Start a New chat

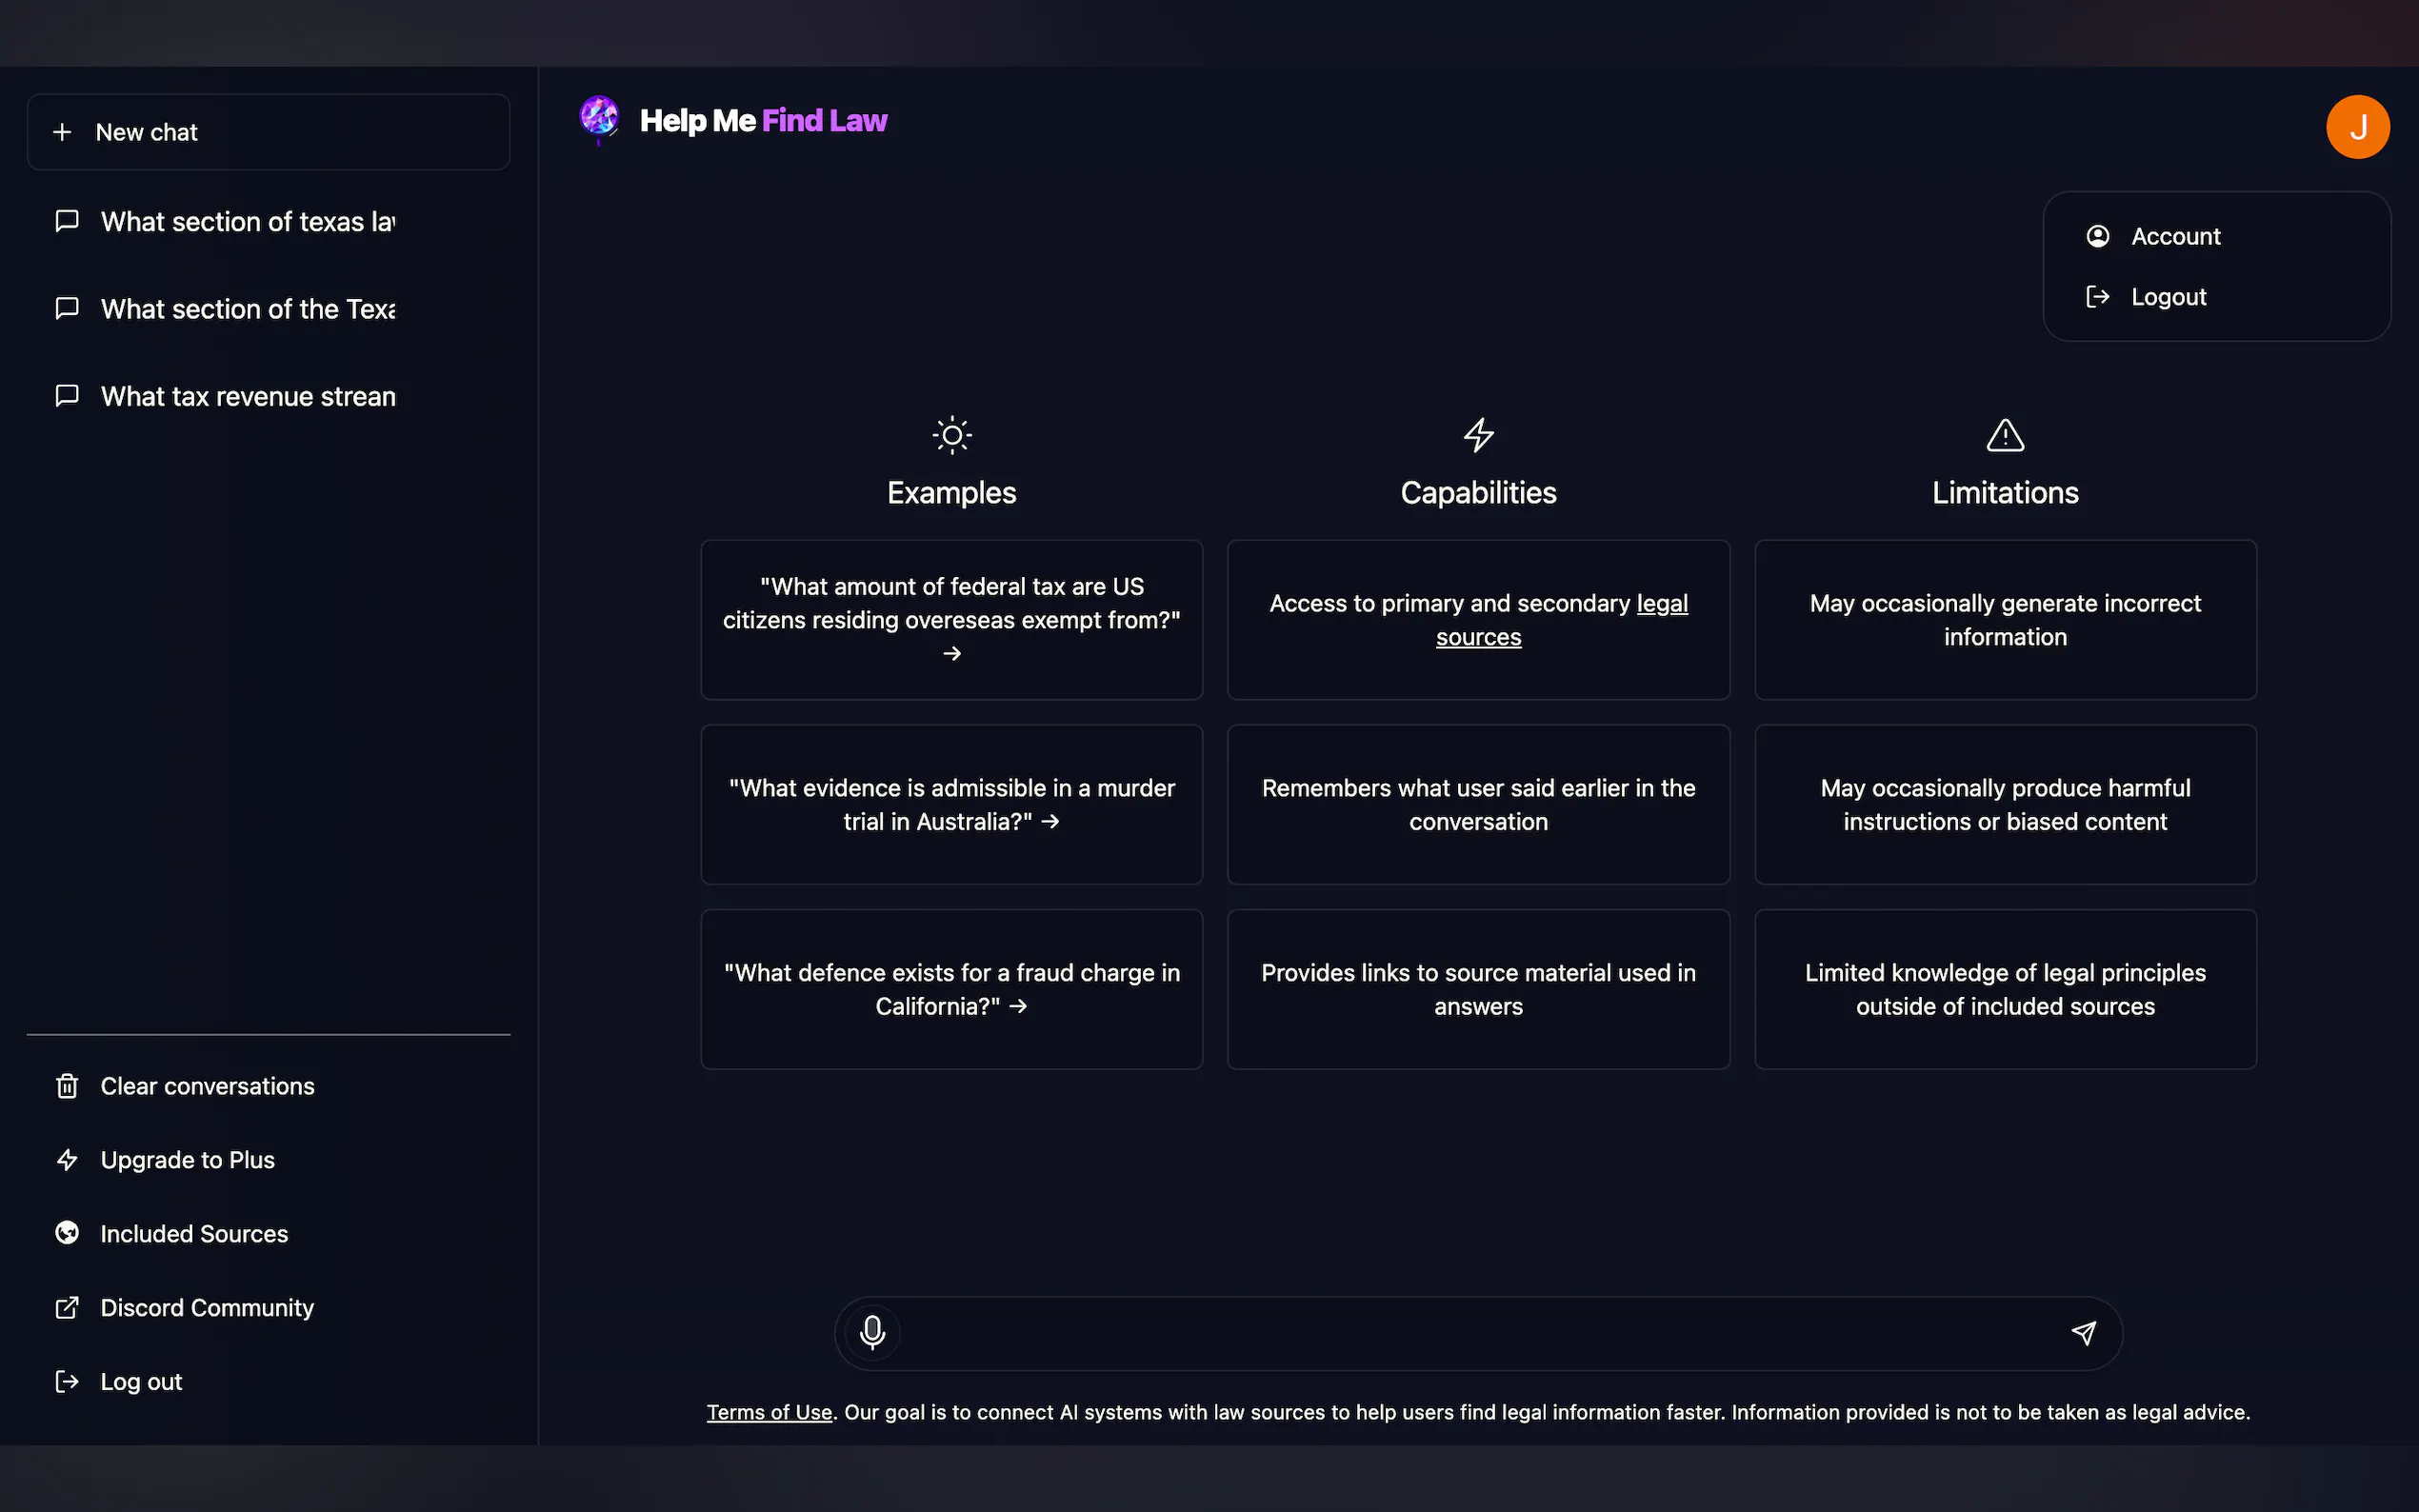[268, 132]
